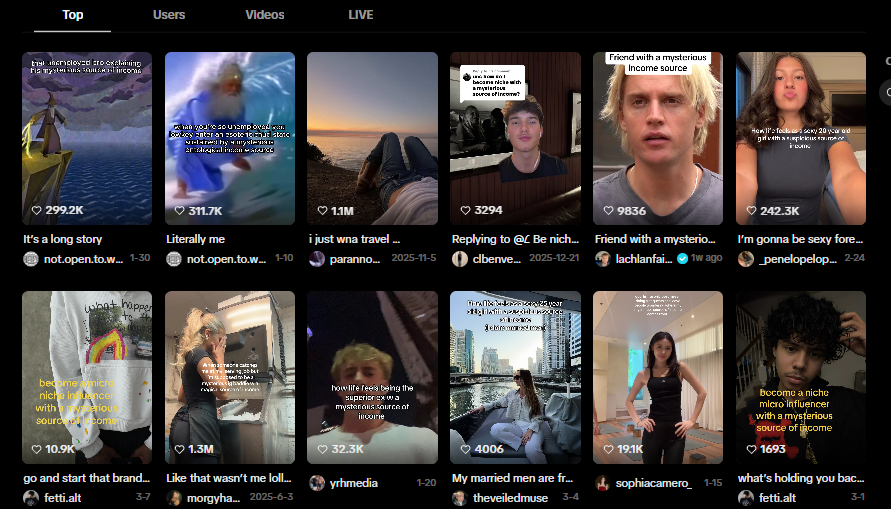Viewport: 891px width, 509px height.
Task: Open the city canal video with 4006 likes
Action: [515, 377]
